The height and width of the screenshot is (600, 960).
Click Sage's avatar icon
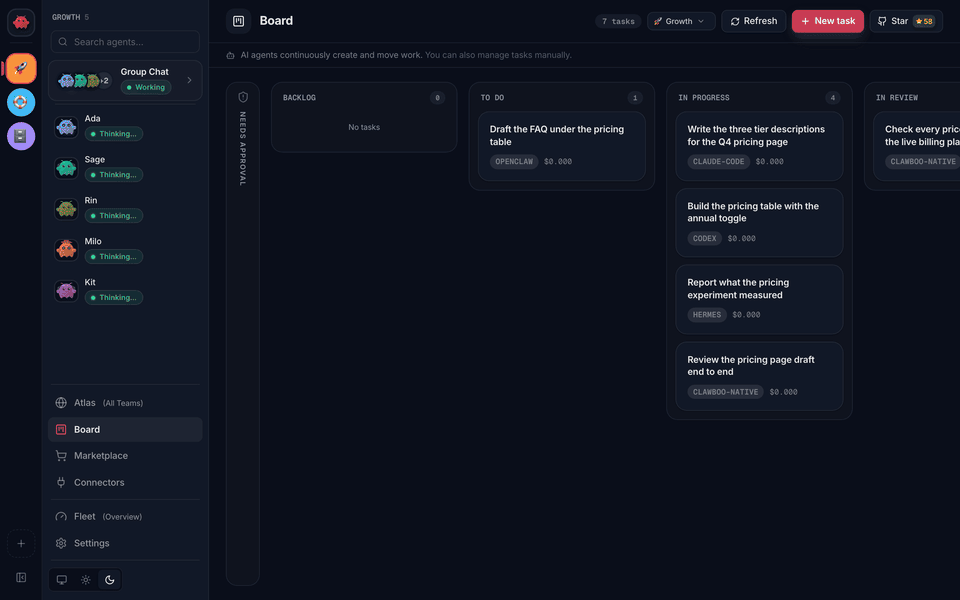(x=66, y=168)
